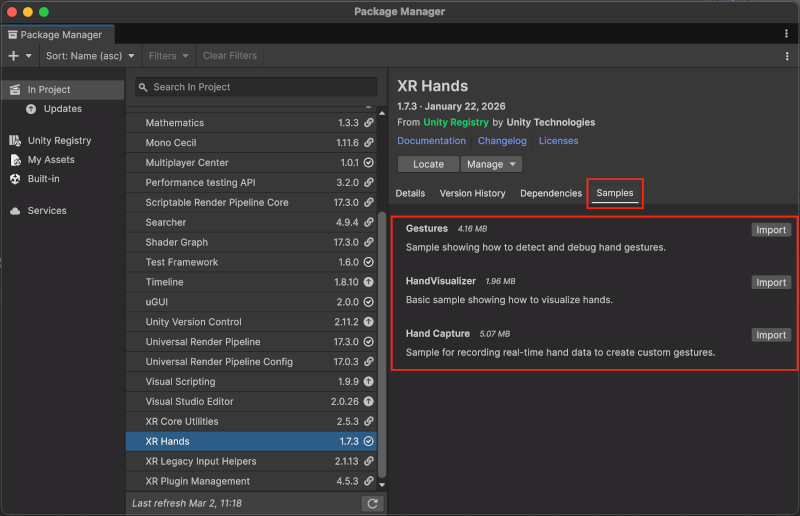Select Universal Render Pipeline in package list
The height and width of the screenshot is (516, 800).
pyautogui.click(x=202, y=342)
